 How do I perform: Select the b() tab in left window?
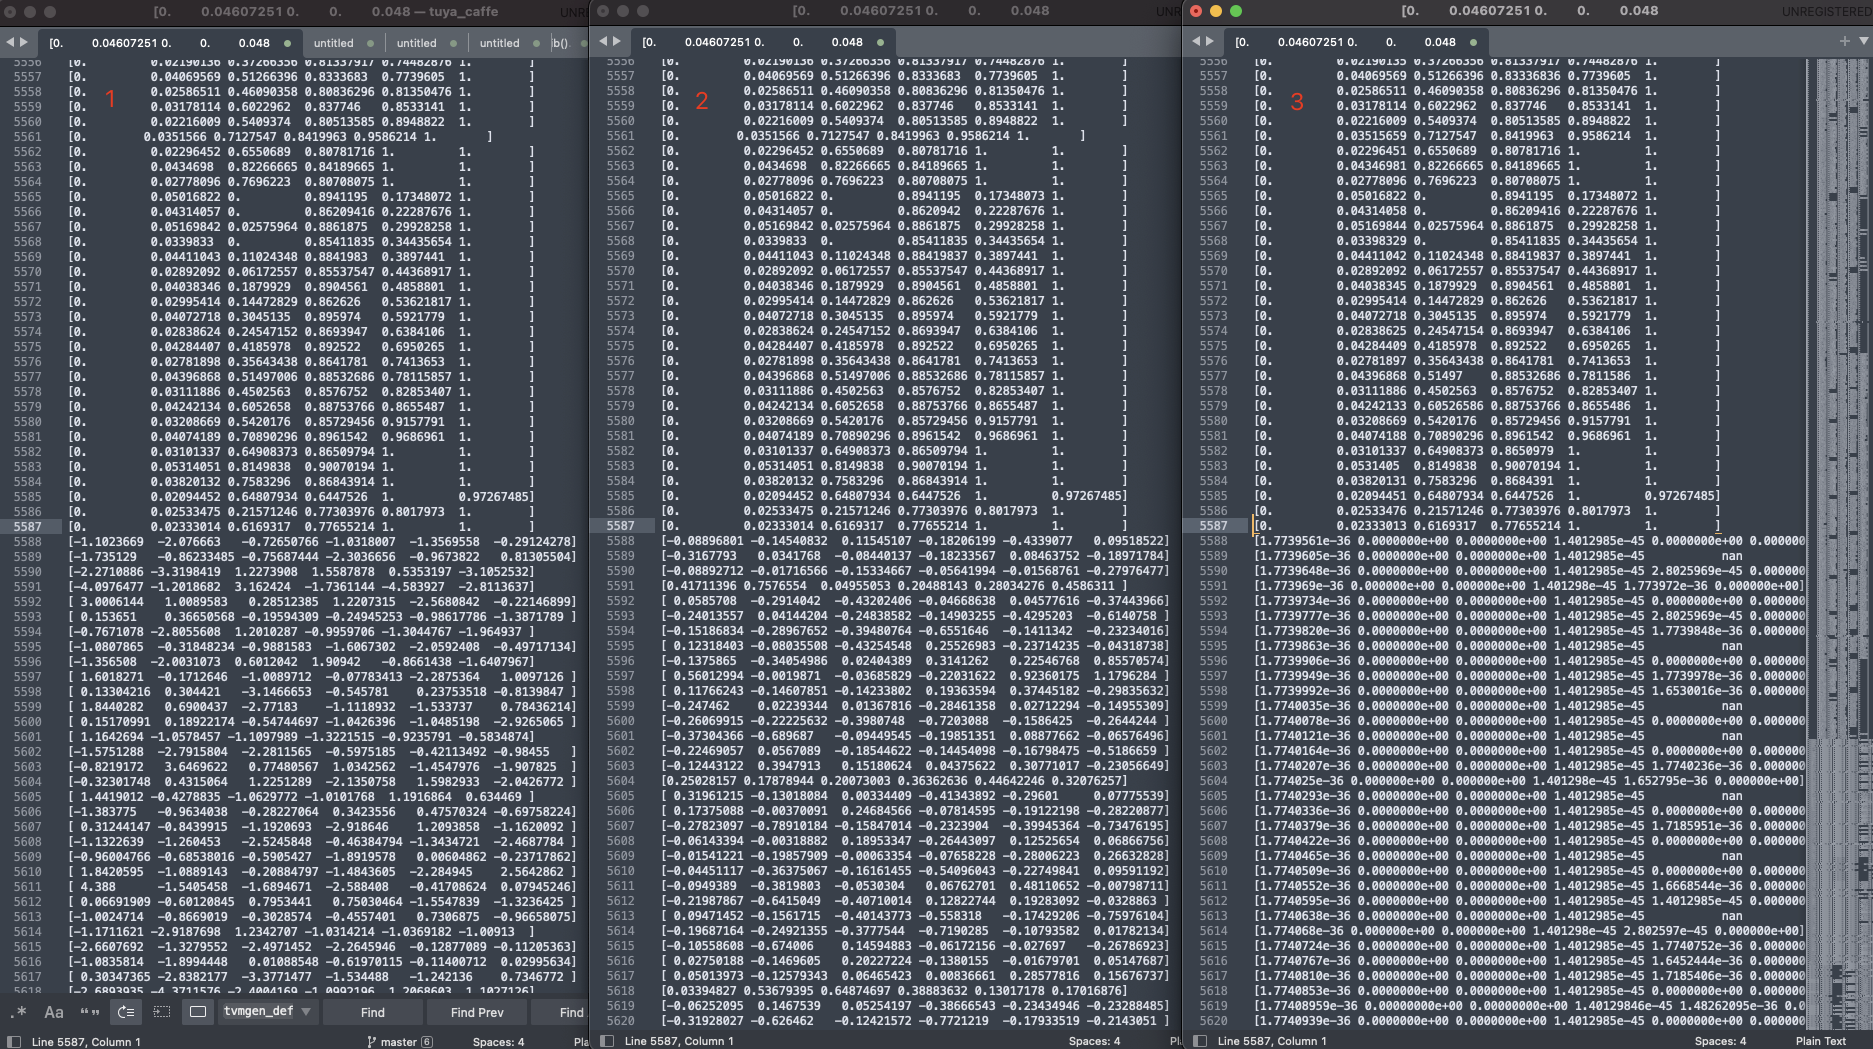560,43
